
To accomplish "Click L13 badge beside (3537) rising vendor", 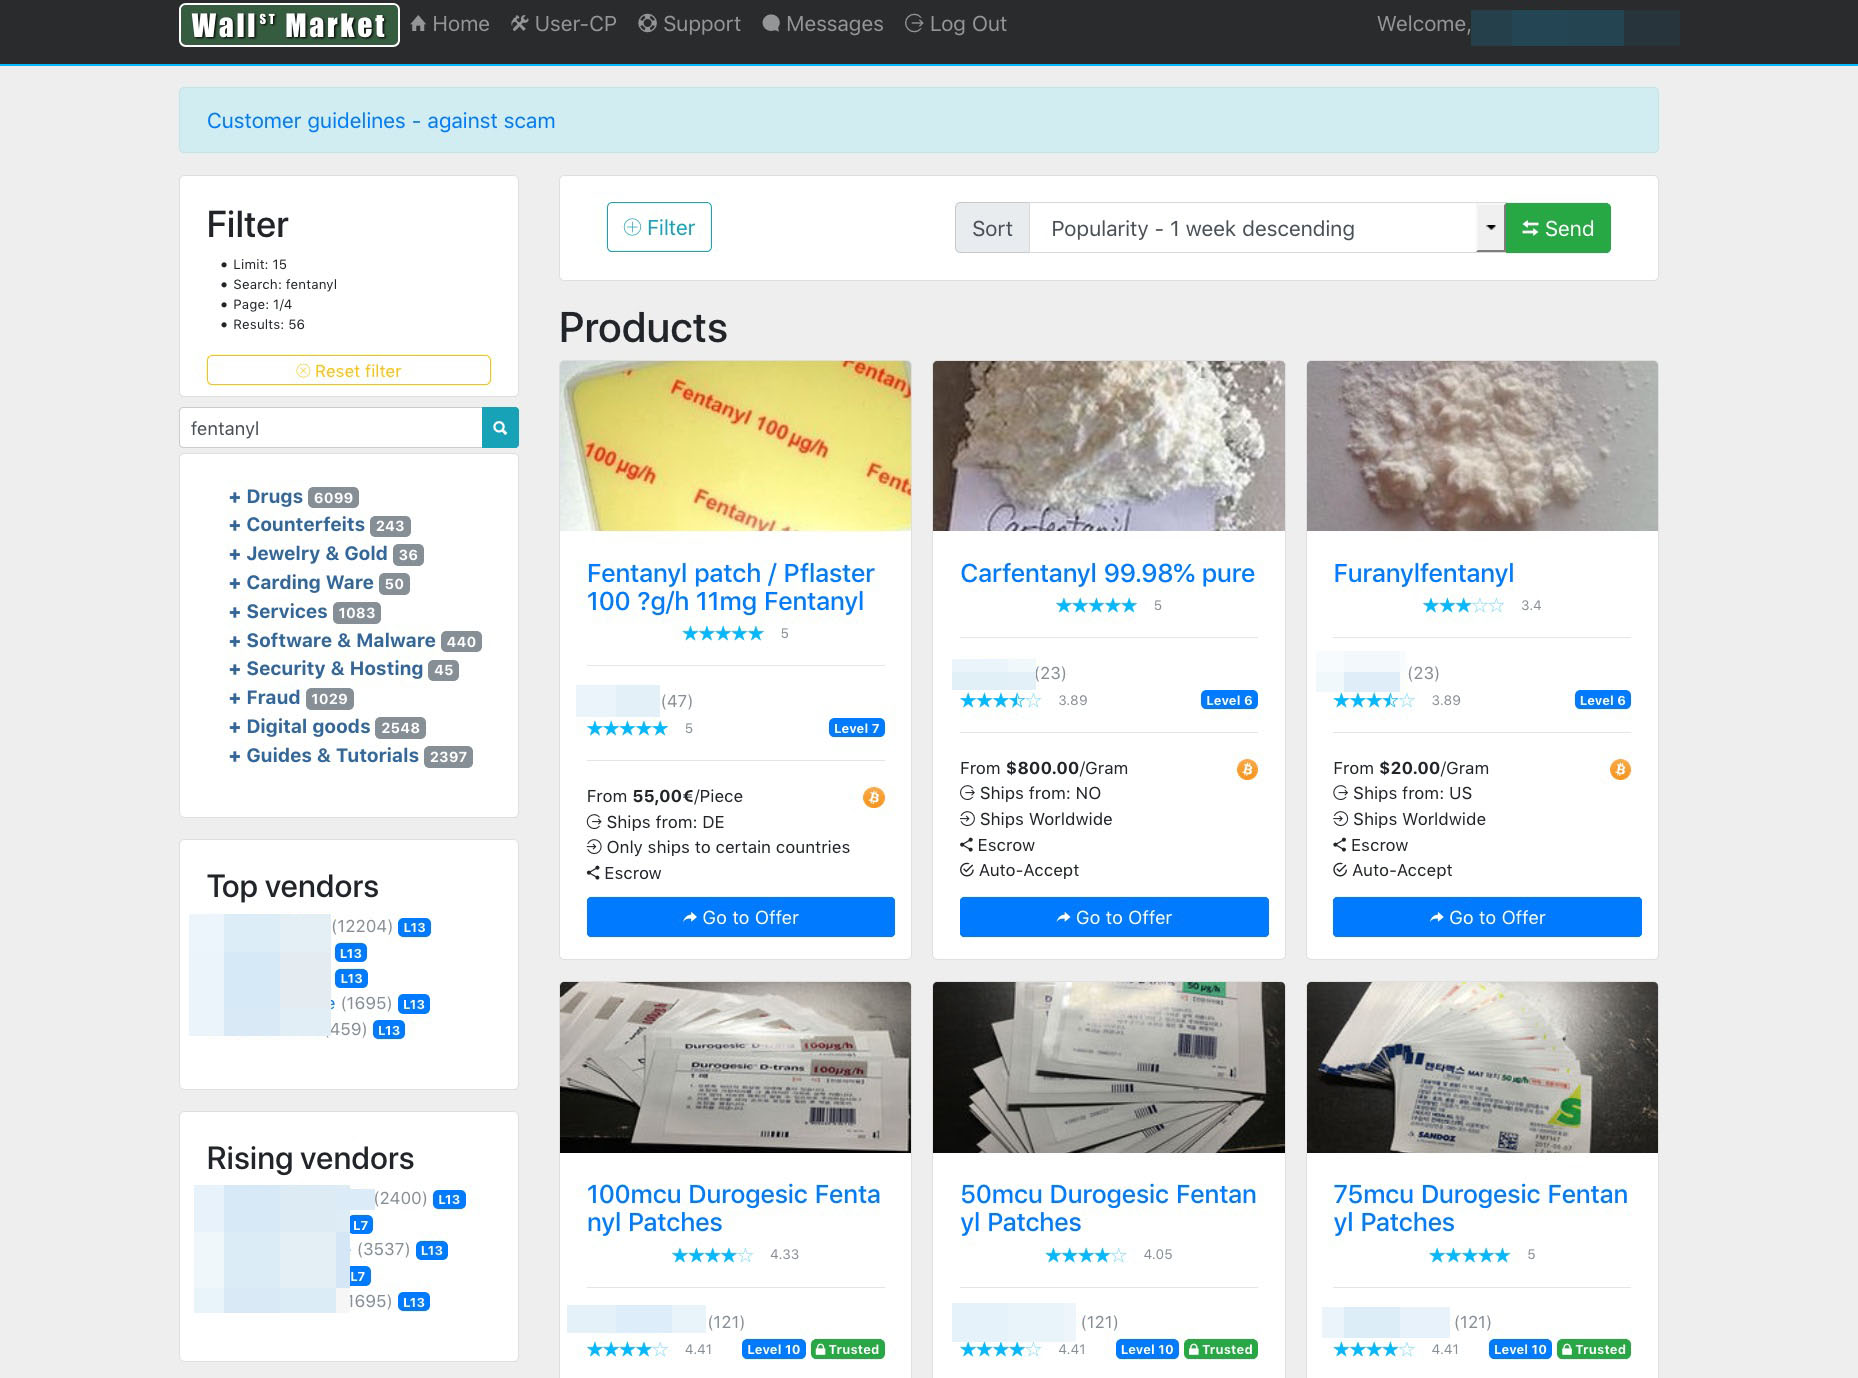I will (x=431, y=1250).
